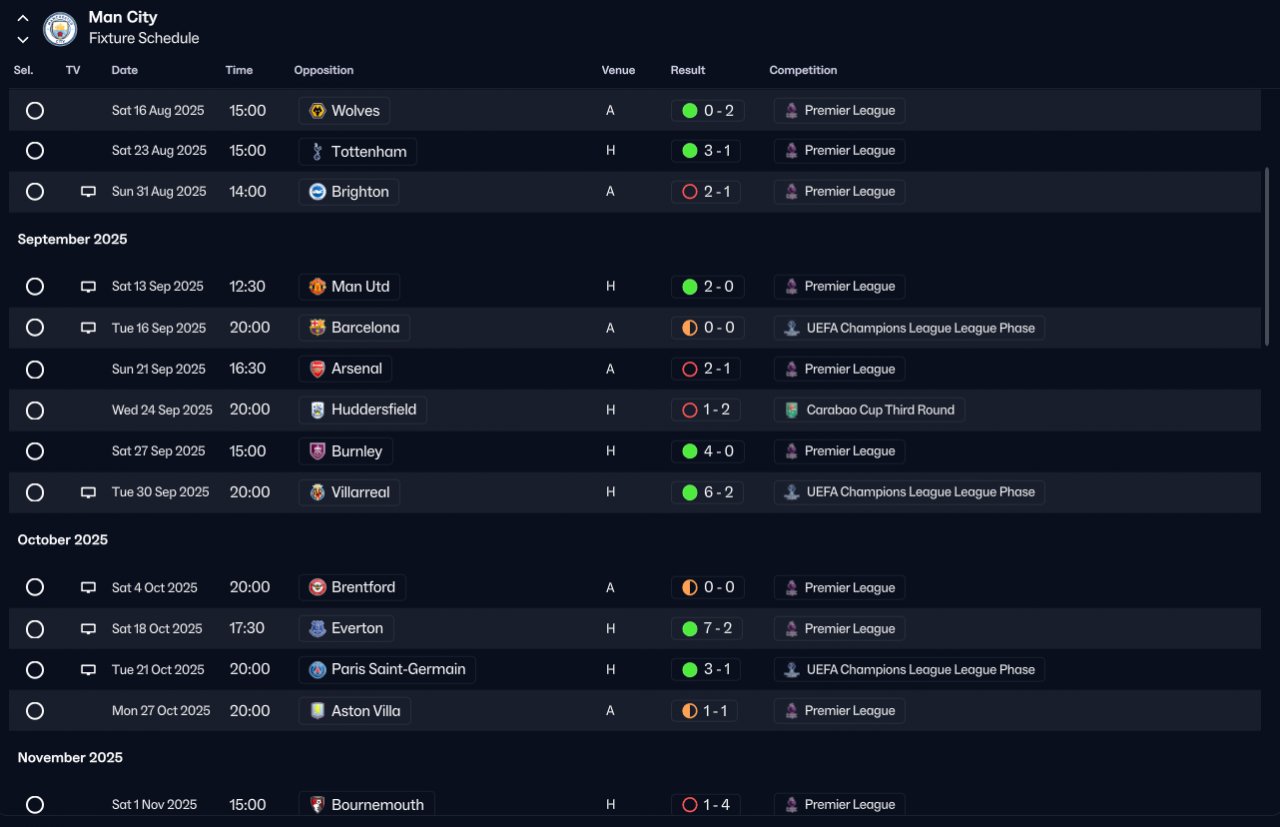Click the vertical scrollbar on the right

coord(1267,256)
